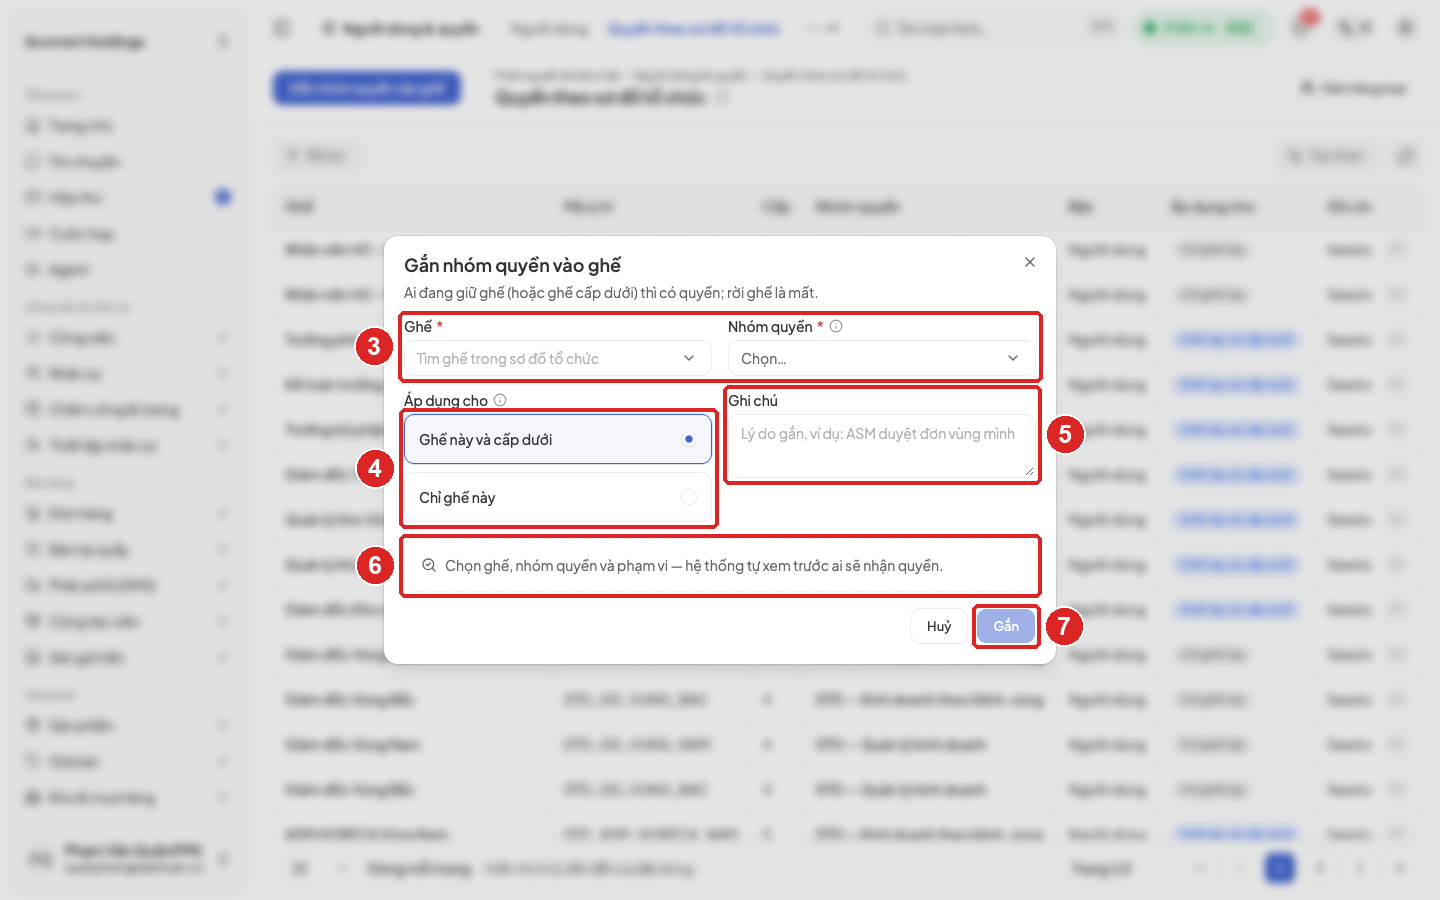Click the Huỷ cancel button
Viewport: 1440px width, 900px height.
point(938,626)
